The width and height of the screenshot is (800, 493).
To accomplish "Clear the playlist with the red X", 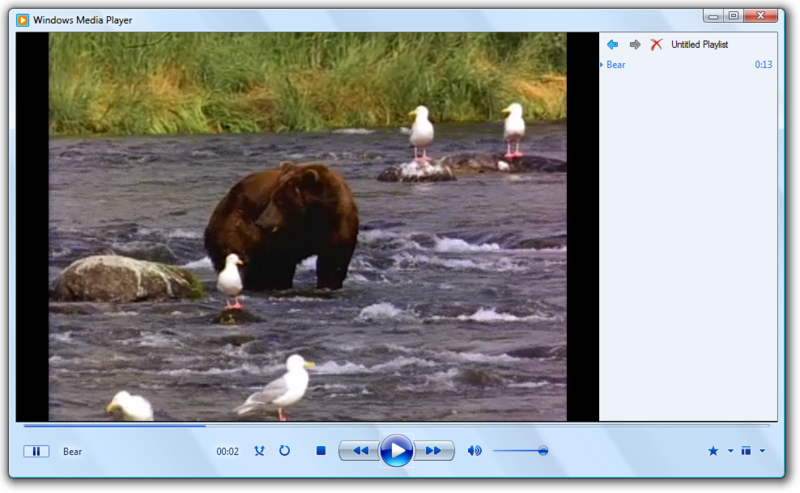I will click(656, 45).
